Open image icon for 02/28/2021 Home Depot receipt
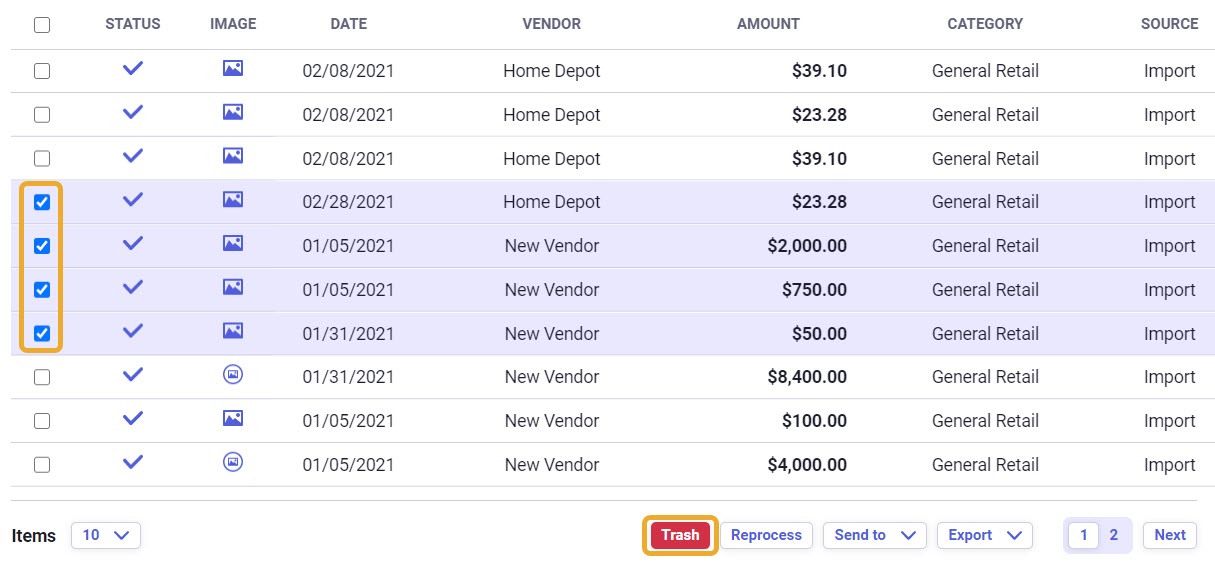The width and height of the screenshot is (1215, 565). pos(233,200)
